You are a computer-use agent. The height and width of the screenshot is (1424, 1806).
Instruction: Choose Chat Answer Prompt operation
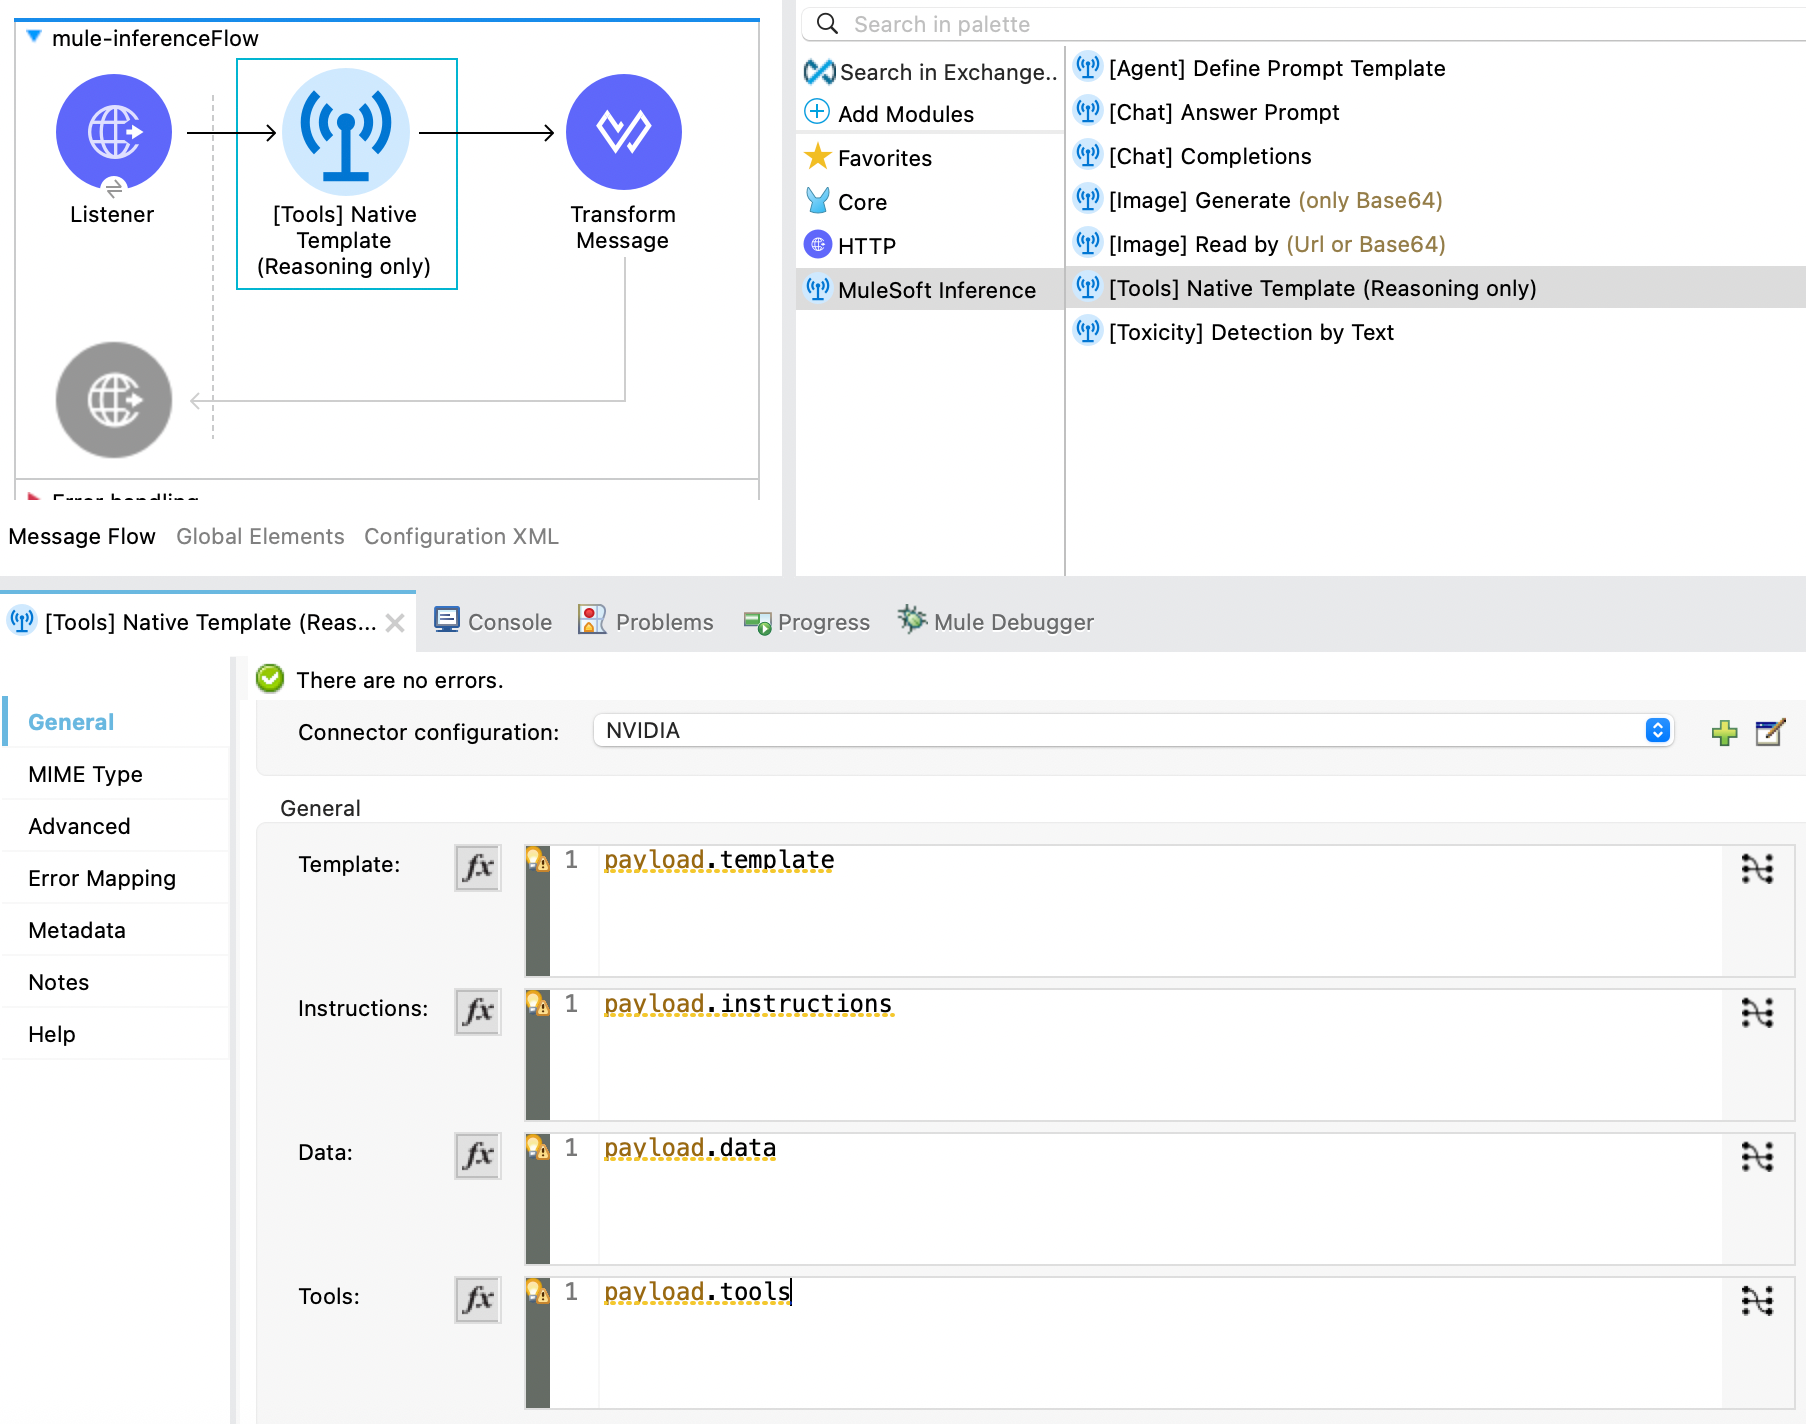click(x=1207, y=112)
